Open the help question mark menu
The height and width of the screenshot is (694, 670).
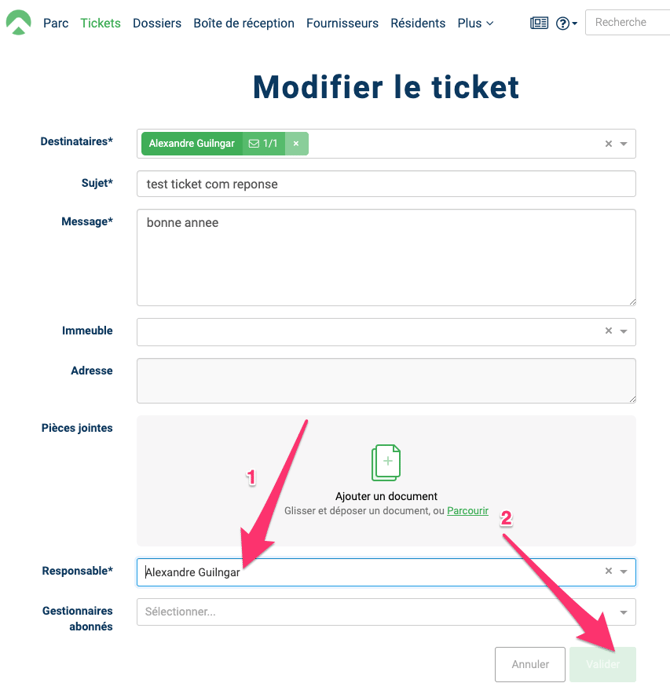[565, 23]
